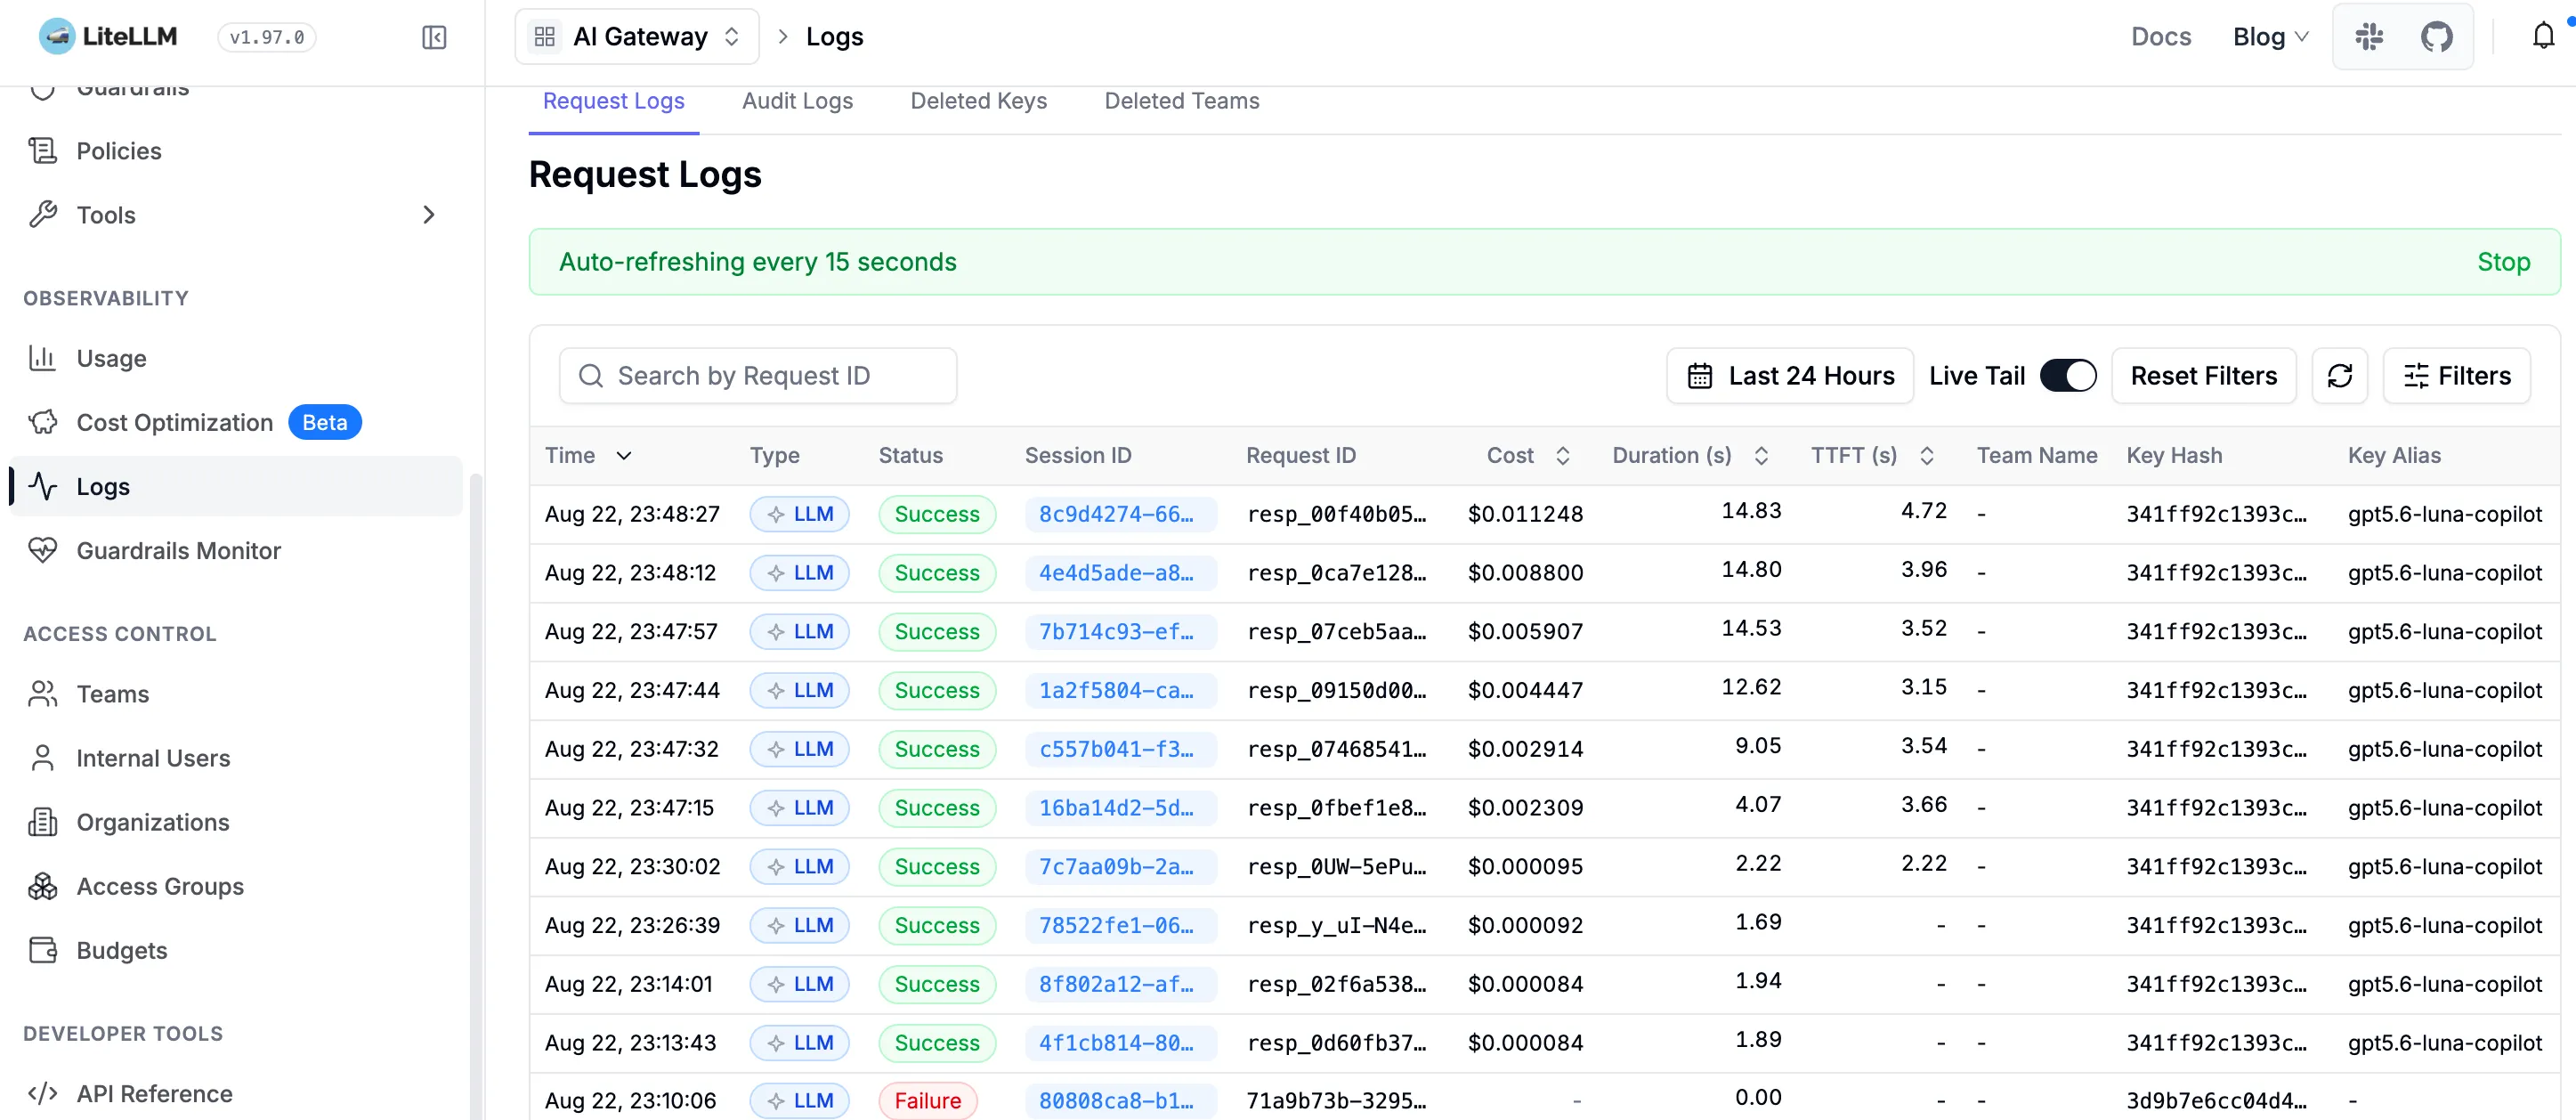
Task: Open session ID 4f1cb814-80…
Action: tap(1119, 1043)
